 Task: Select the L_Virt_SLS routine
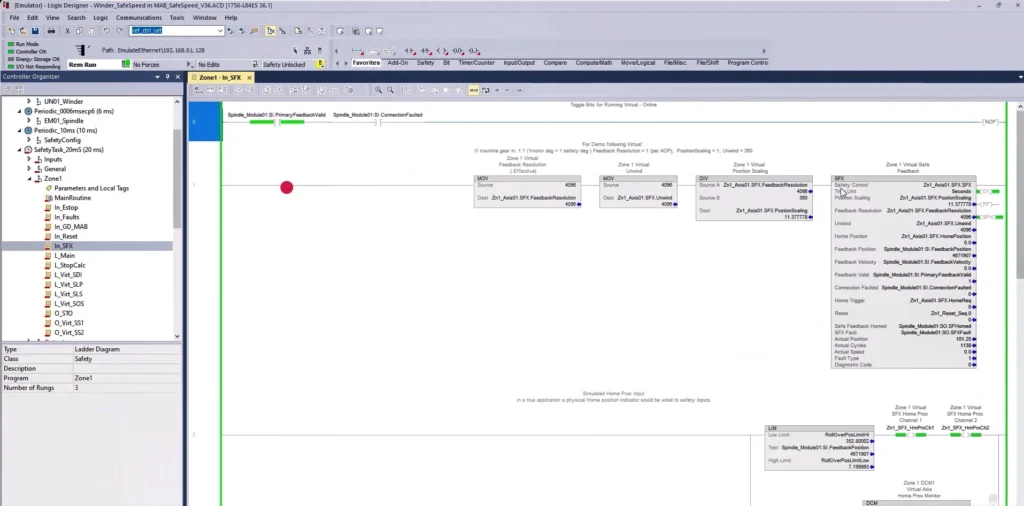pyautogui.click(x=68, y=294)
